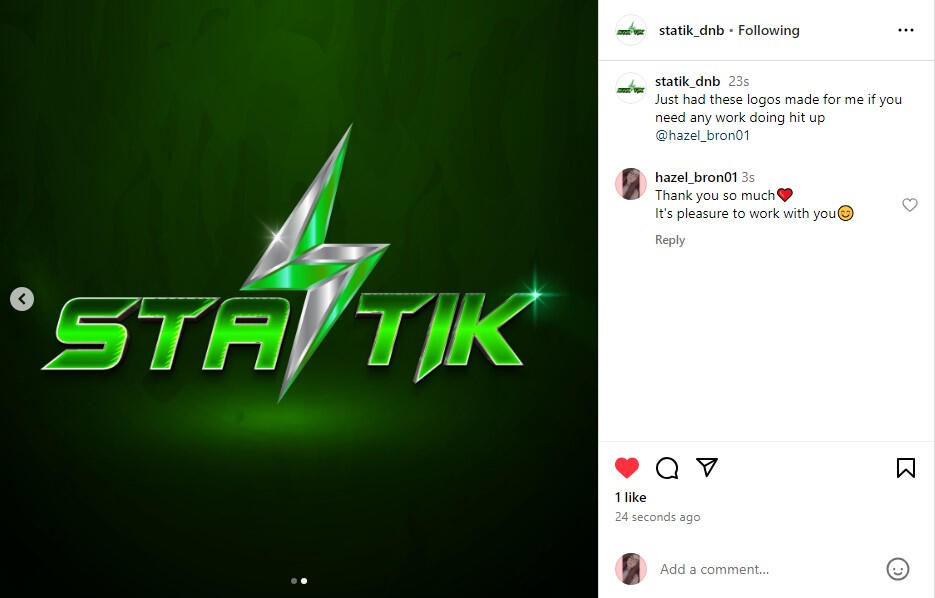The image size is (935, 598).
Task: Open the three-dot more options menu
Action: (x=906, y=30)
